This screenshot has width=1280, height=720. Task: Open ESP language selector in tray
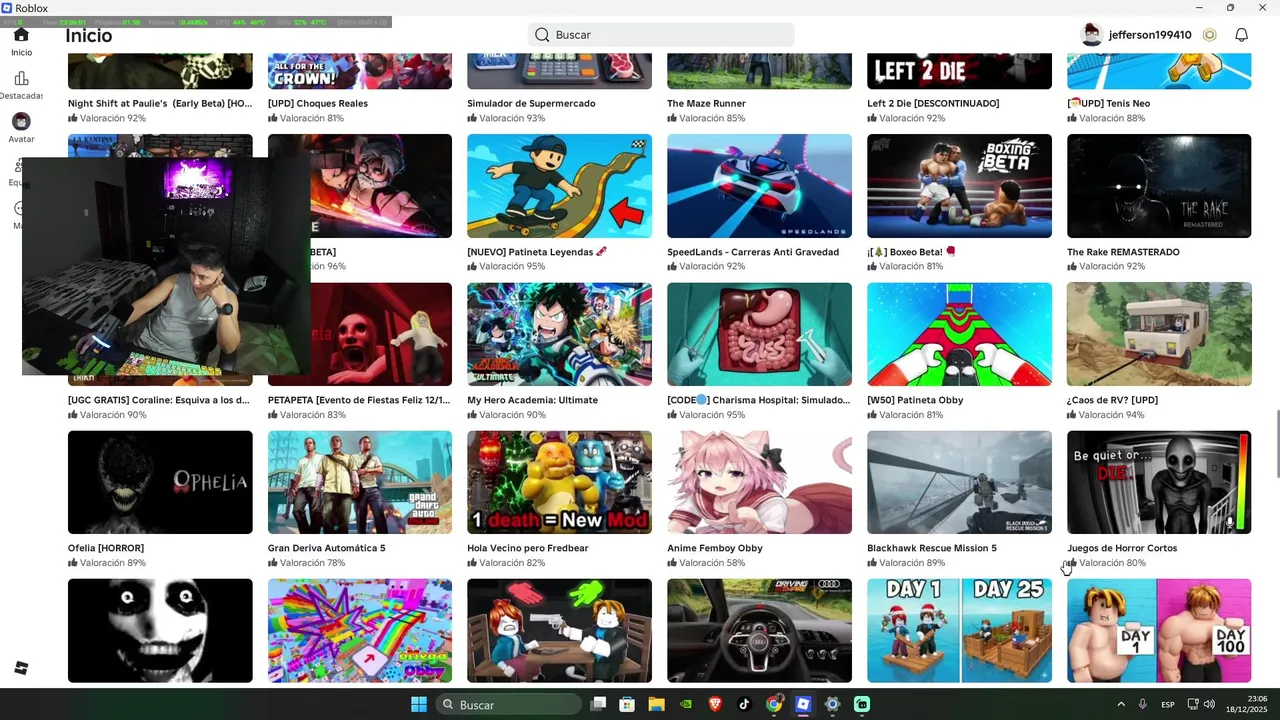point(1168,705)
